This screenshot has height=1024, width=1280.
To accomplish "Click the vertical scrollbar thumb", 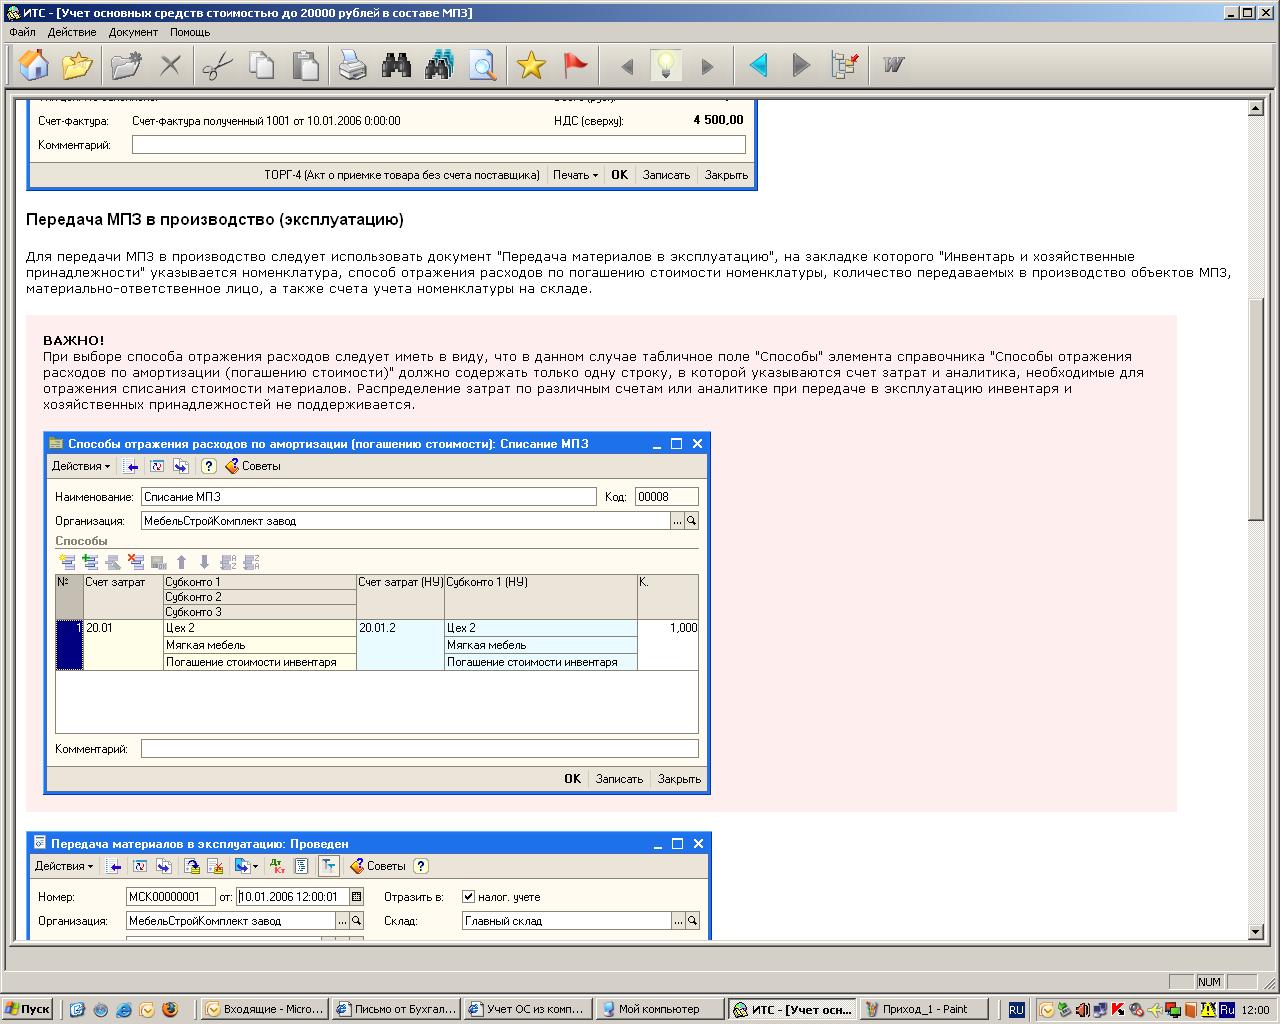I will point(1256,410).
